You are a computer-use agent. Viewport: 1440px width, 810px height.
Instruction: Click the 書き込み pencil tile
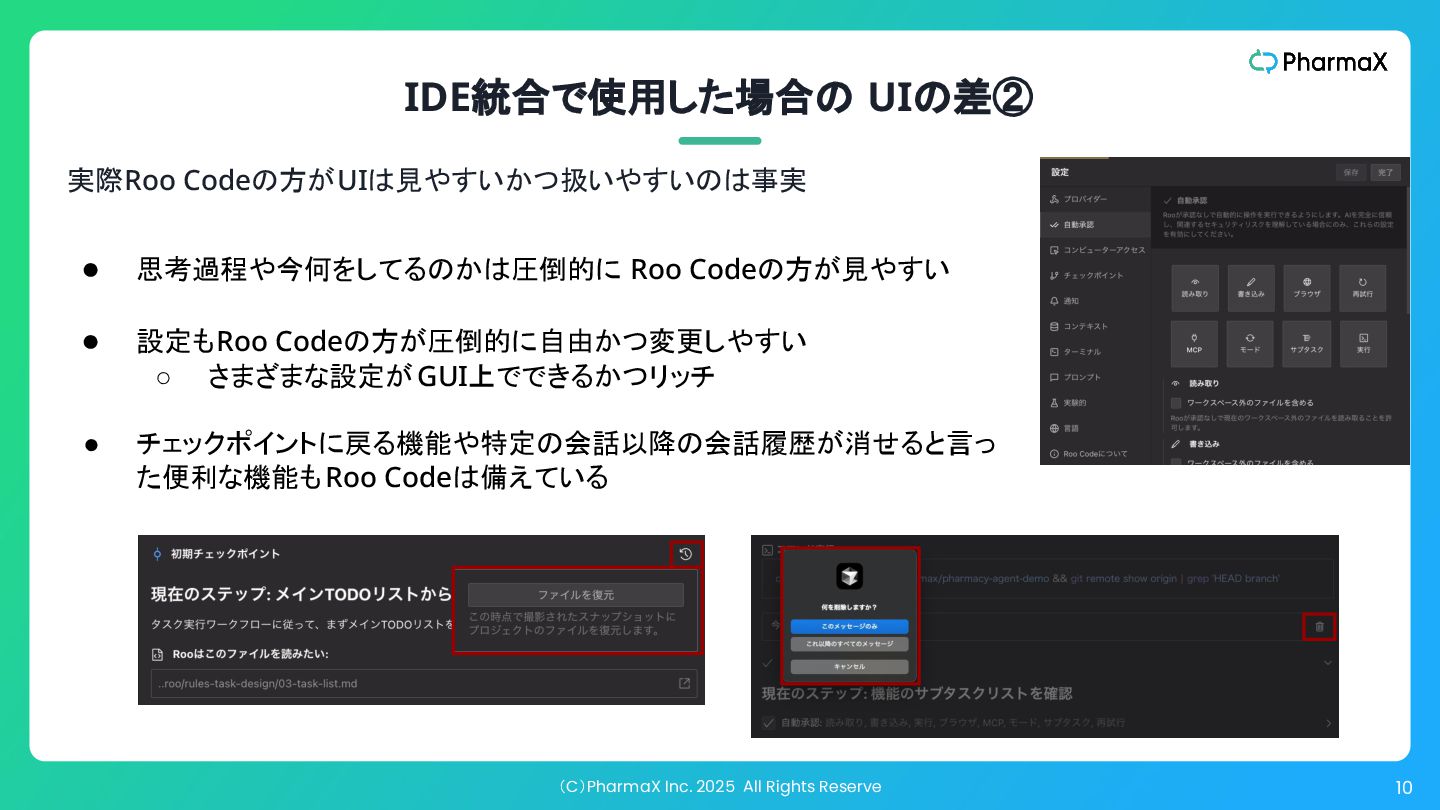[x=1251, y=288]
